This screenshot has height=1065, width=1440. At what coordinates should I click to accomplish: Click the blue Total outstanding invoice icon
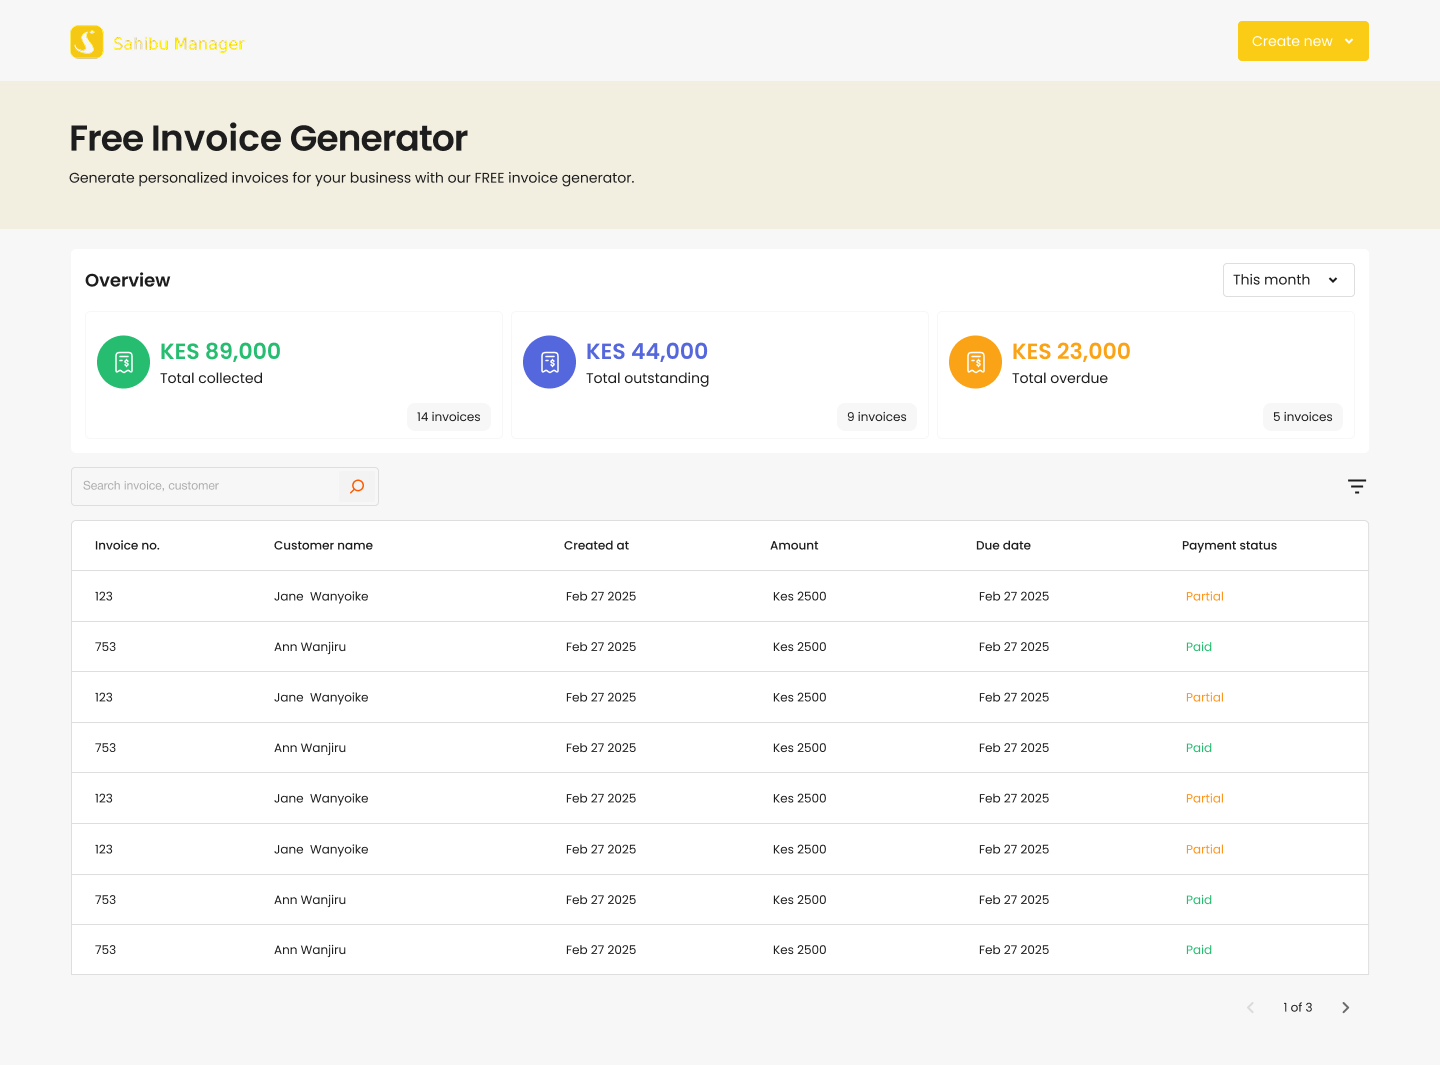pos(549,362)
